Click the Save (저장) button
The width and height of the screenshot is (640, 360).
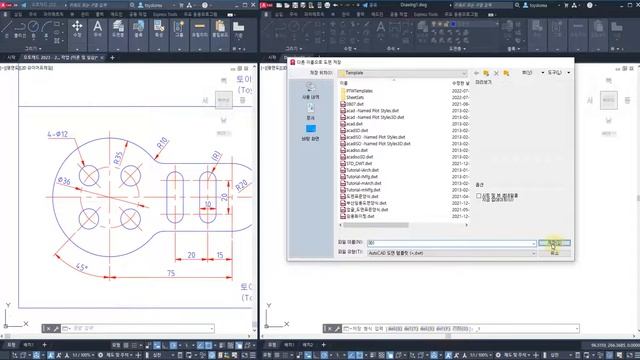click(x=554, y=243)
